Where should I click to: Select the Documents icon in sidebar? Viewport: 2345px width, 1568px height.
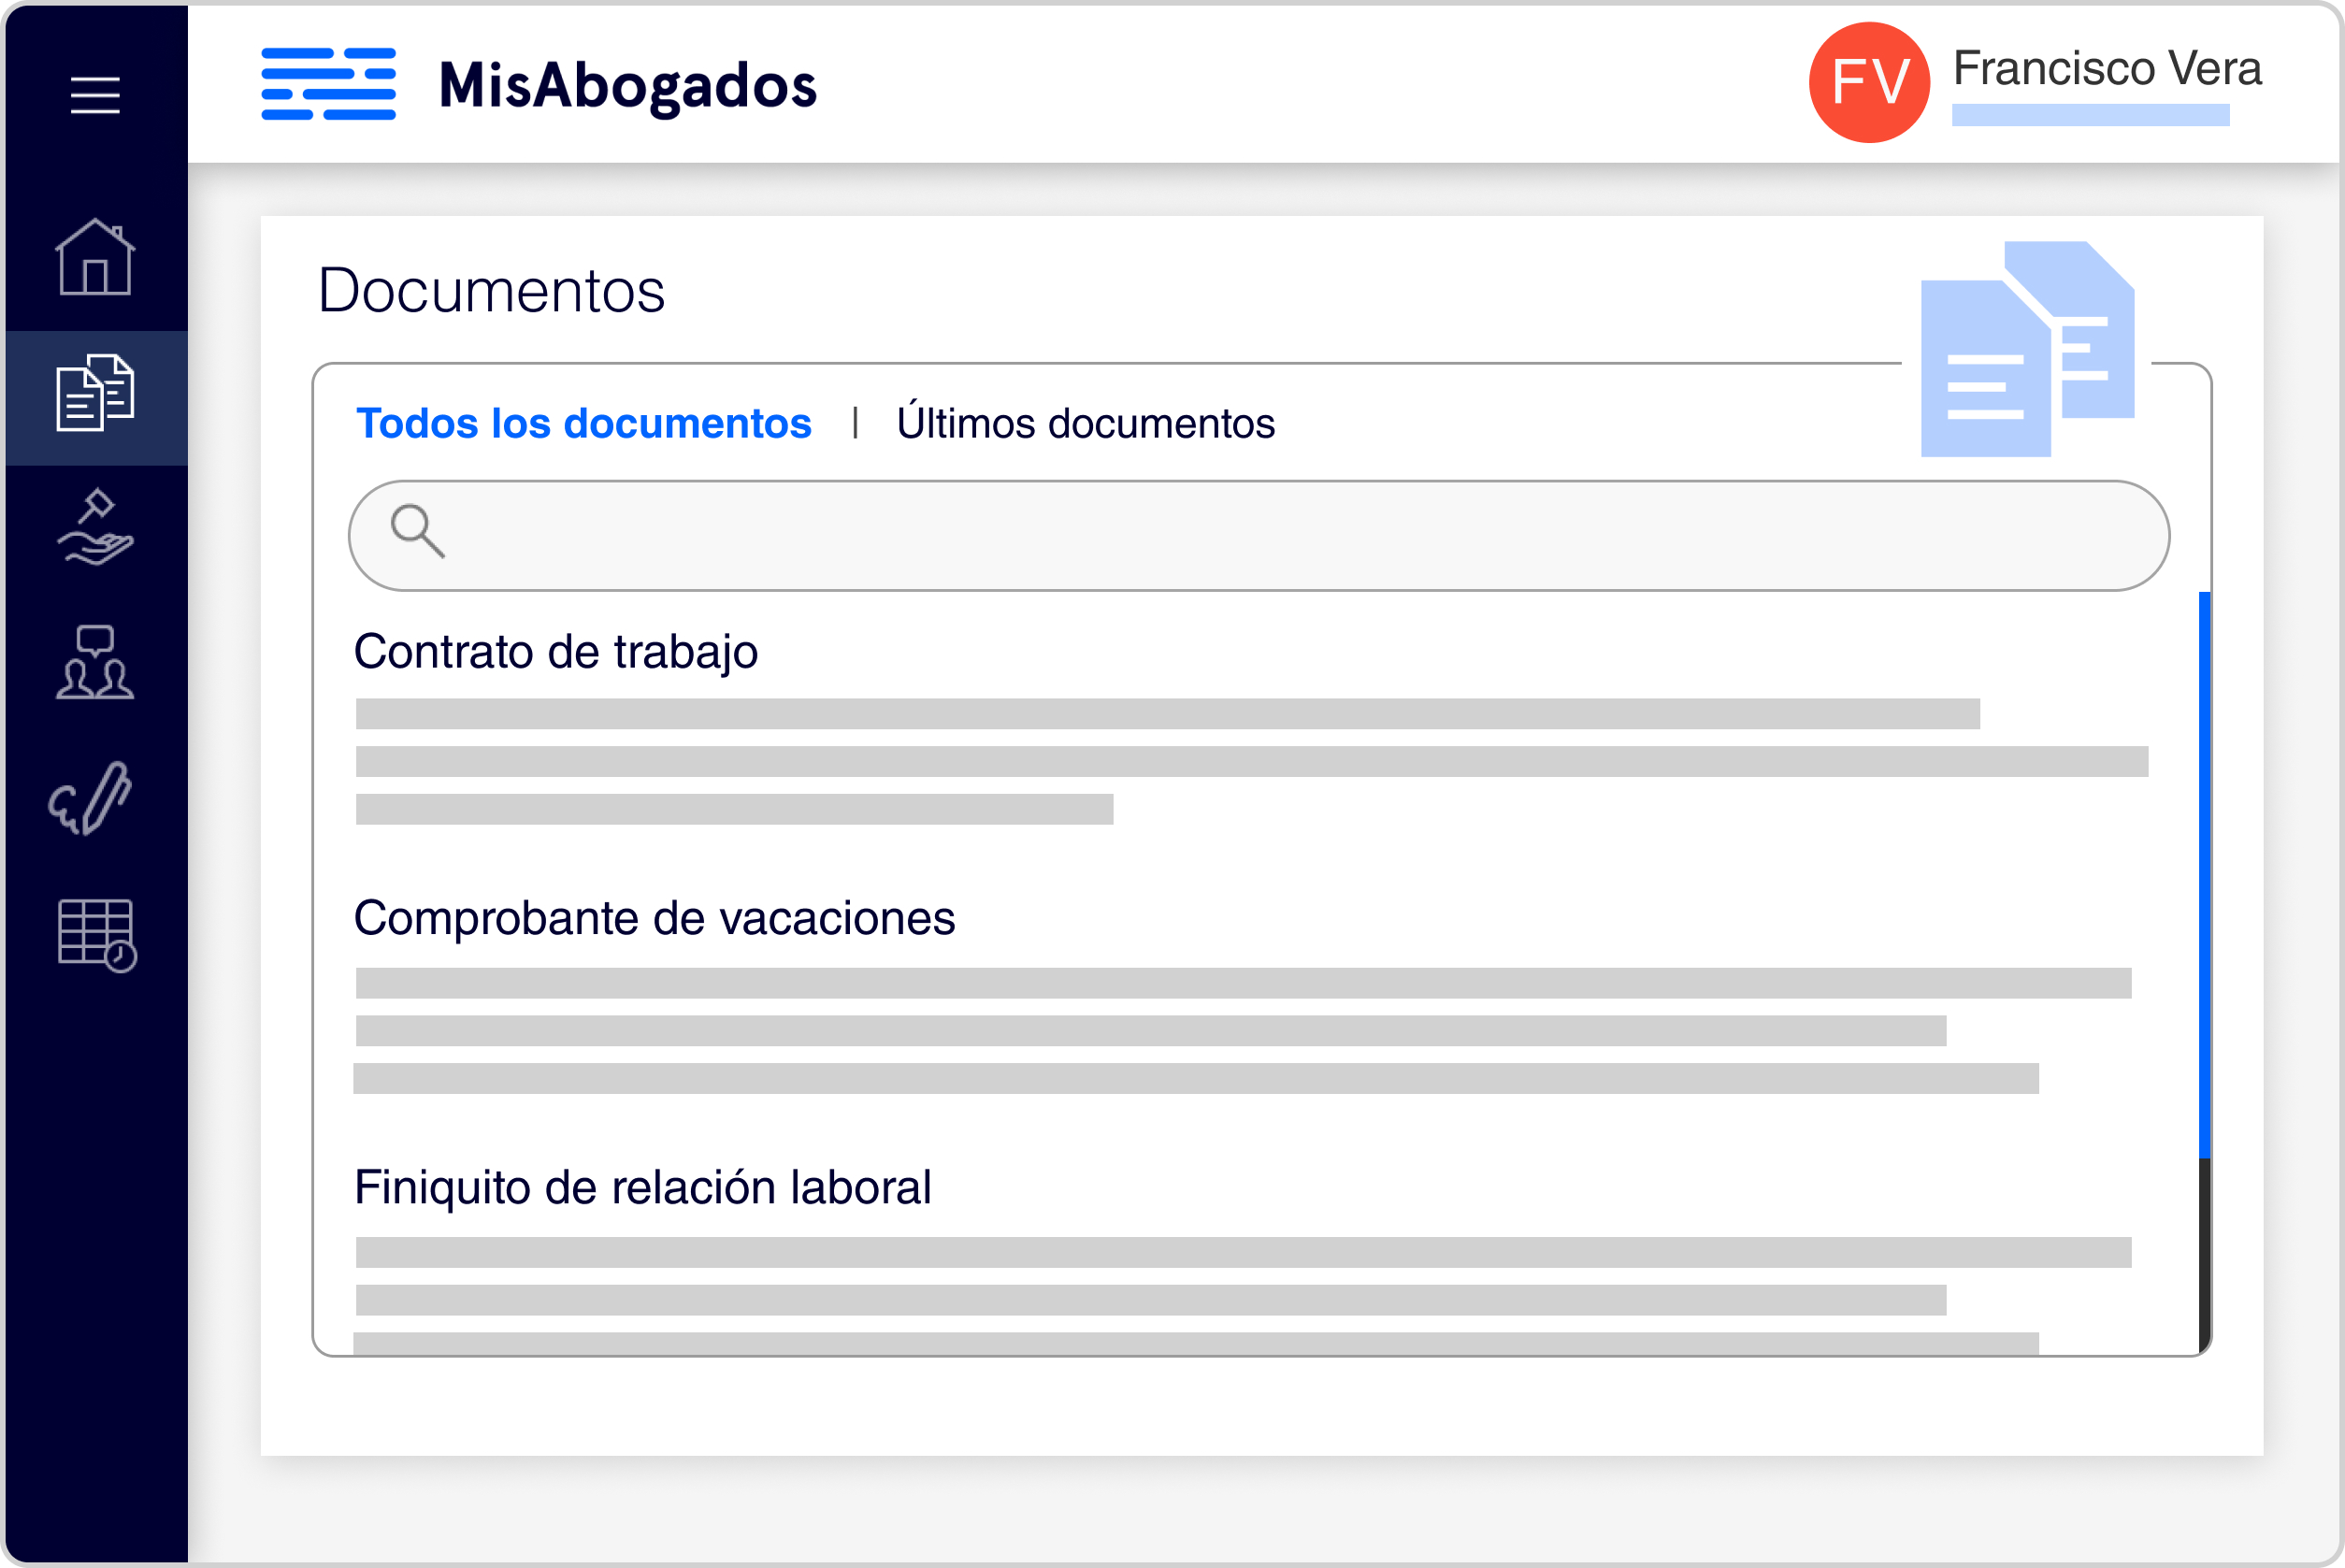point(95,395)
